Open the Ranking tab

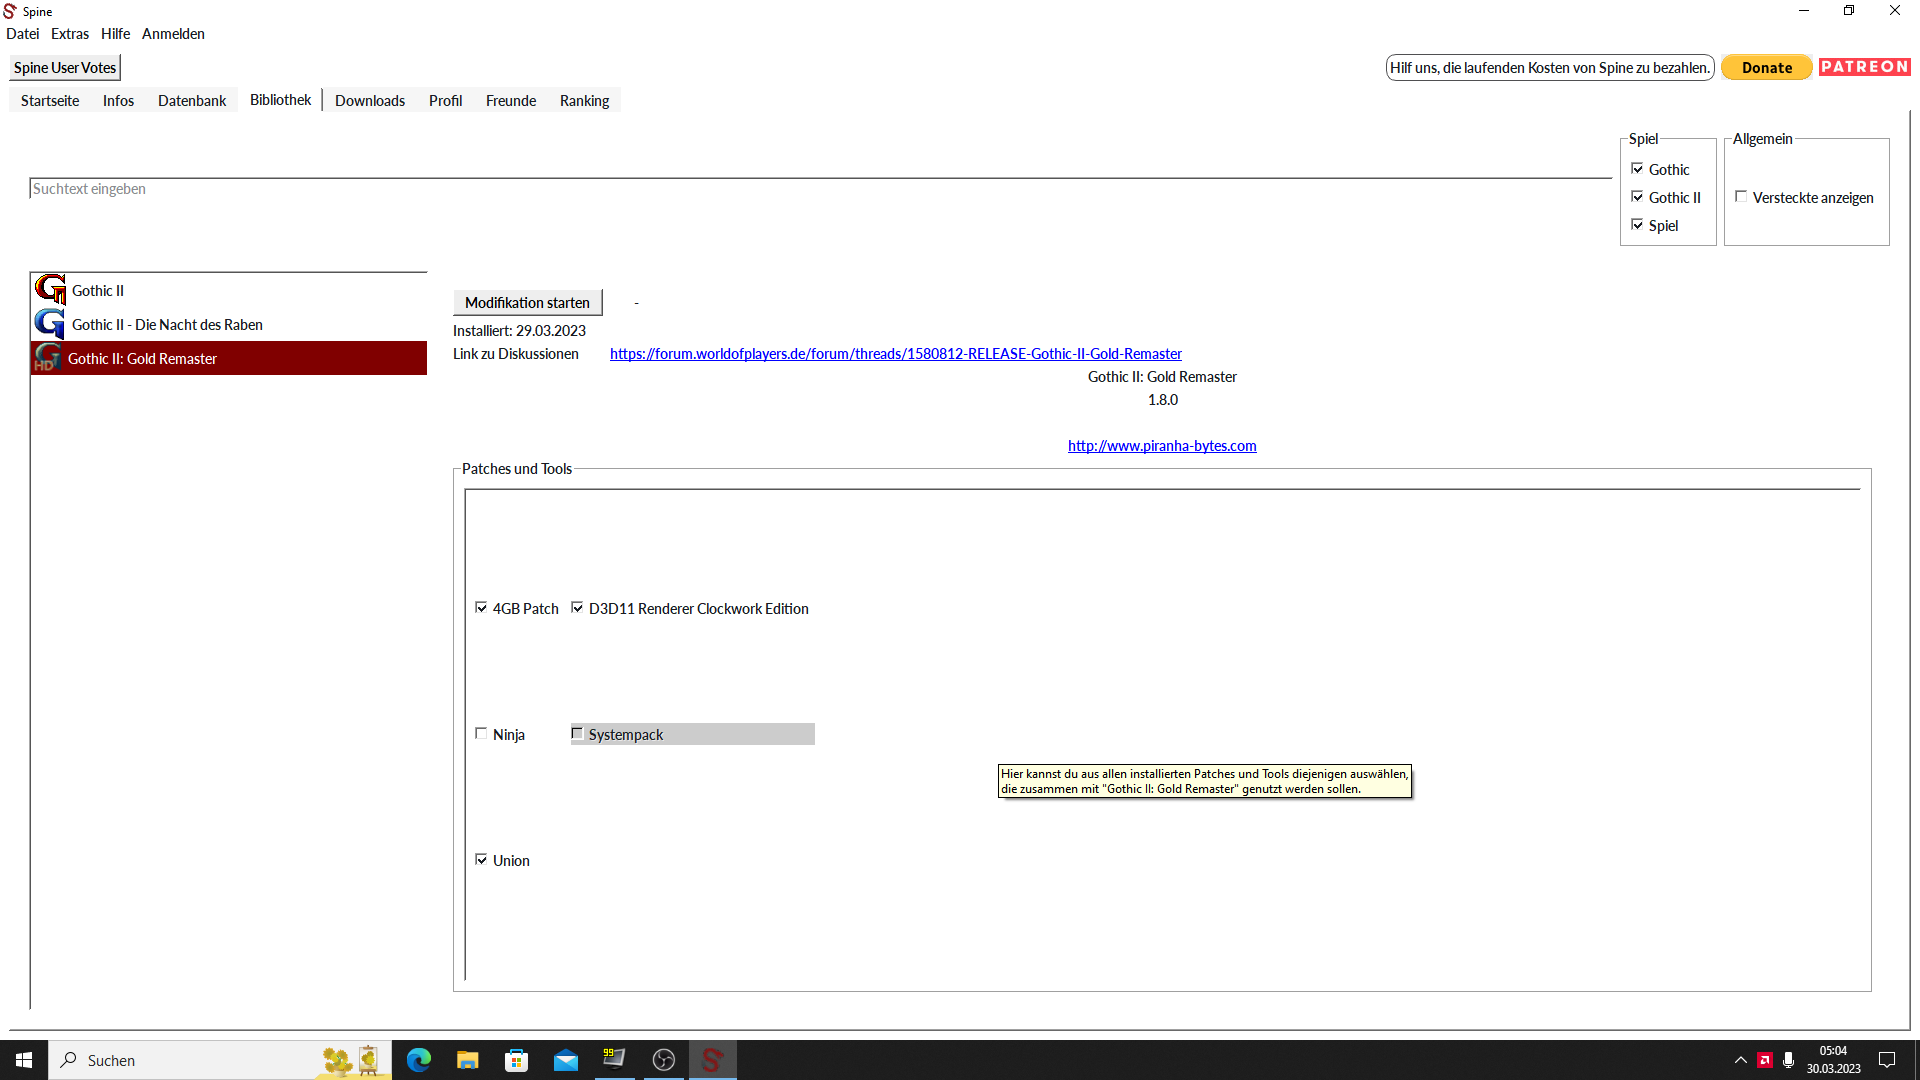[584, 100]
